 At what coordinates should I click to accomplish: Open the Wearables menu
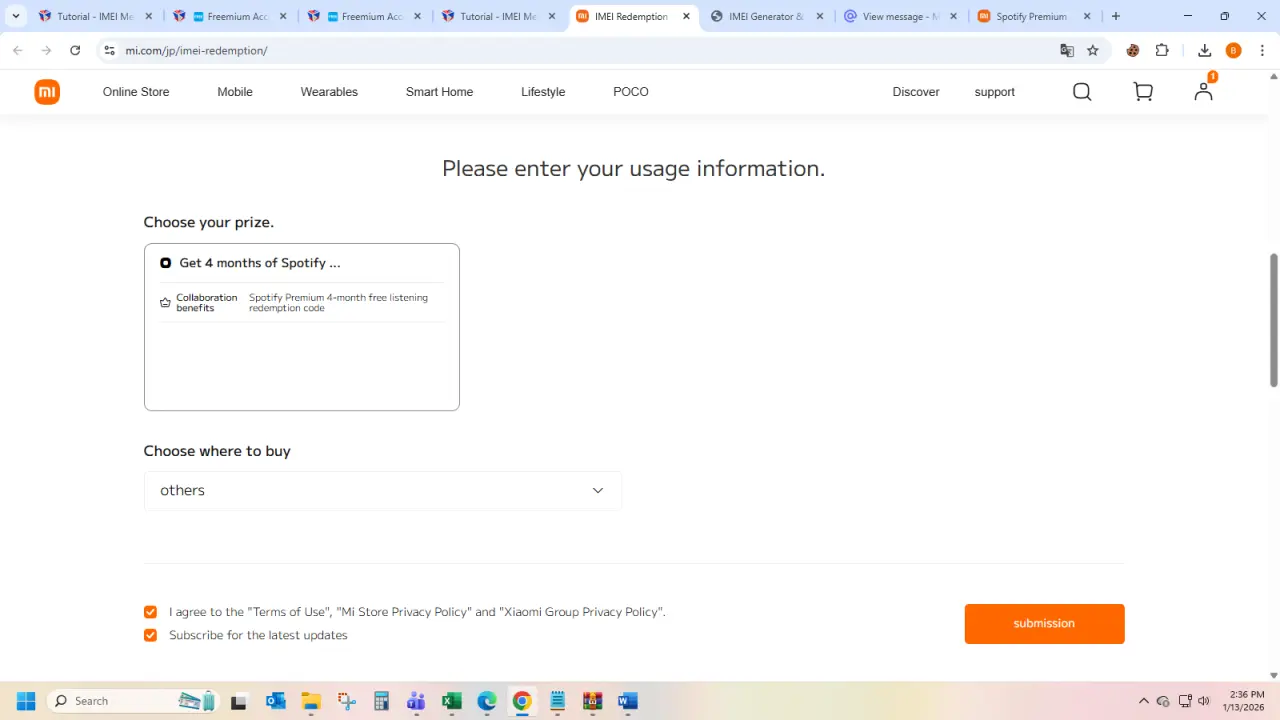[329, 92]
